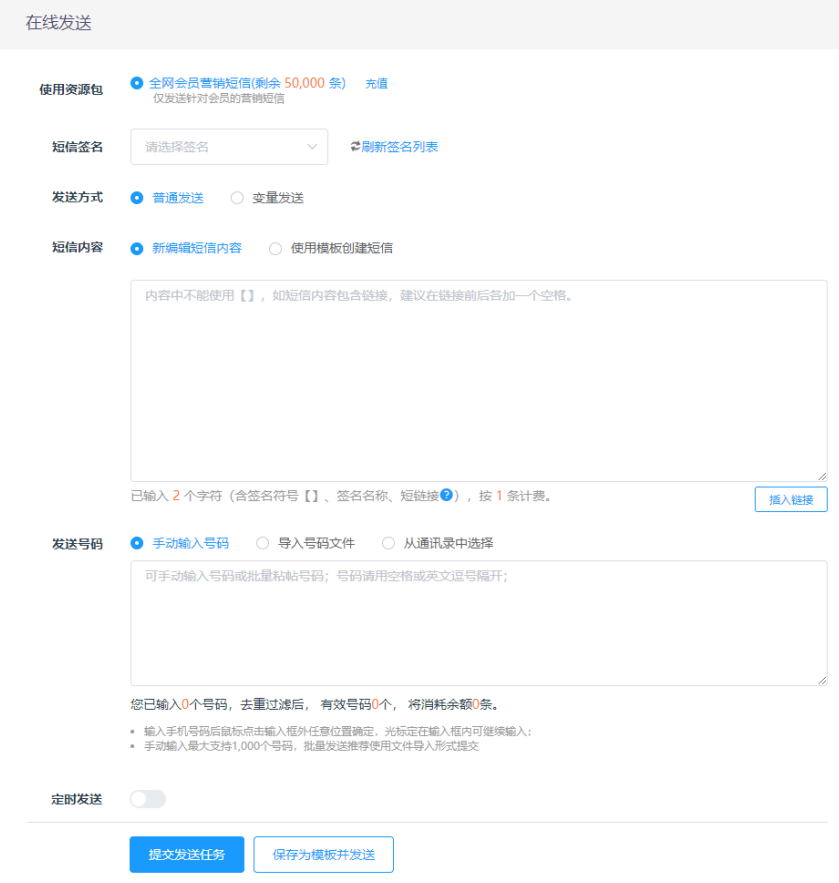Focus the phone numbers input text area

point(478,622)
